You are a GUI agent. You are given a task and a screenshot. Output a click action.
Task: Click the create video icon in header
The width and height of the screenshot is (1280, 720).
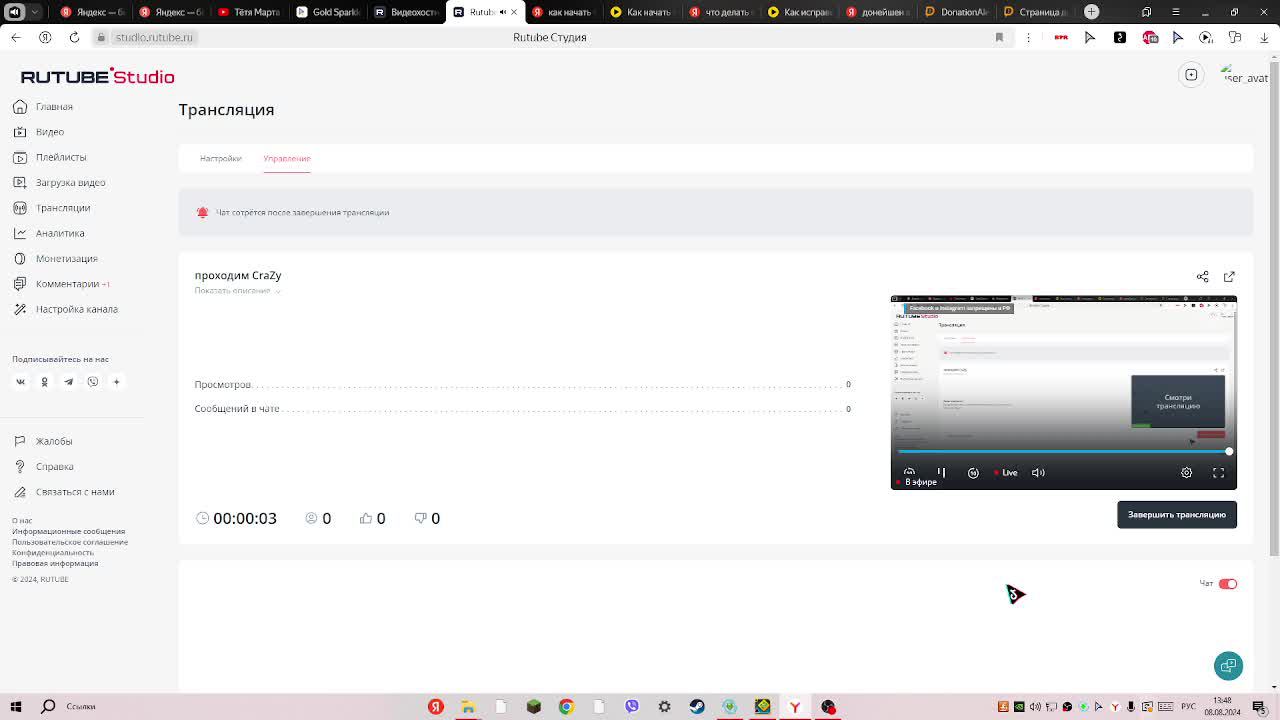1191,75
